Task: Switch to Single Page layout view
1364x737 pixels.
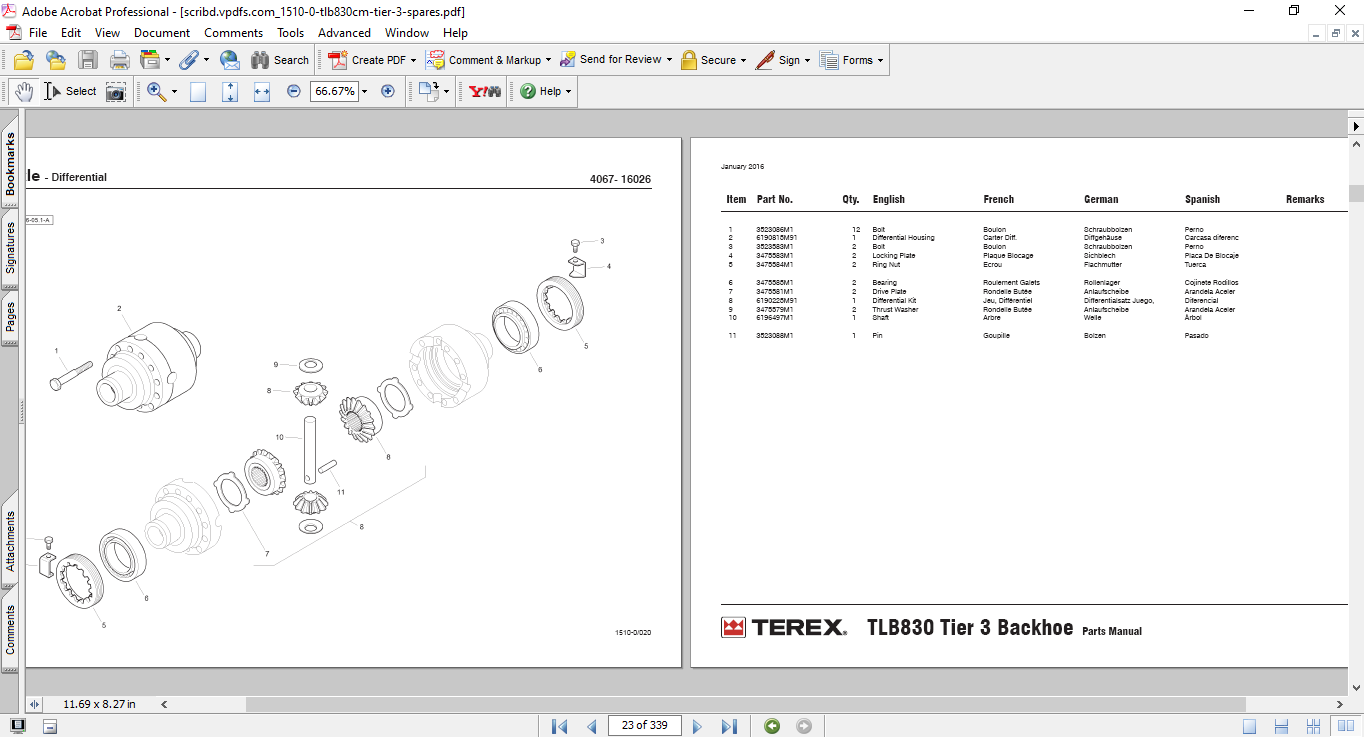Action: pyautogui.click(x=1249, y=726)
